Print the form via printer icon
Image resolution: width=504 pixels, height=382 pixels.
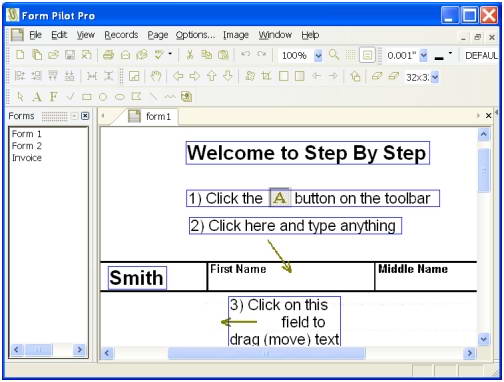point(108,55)
